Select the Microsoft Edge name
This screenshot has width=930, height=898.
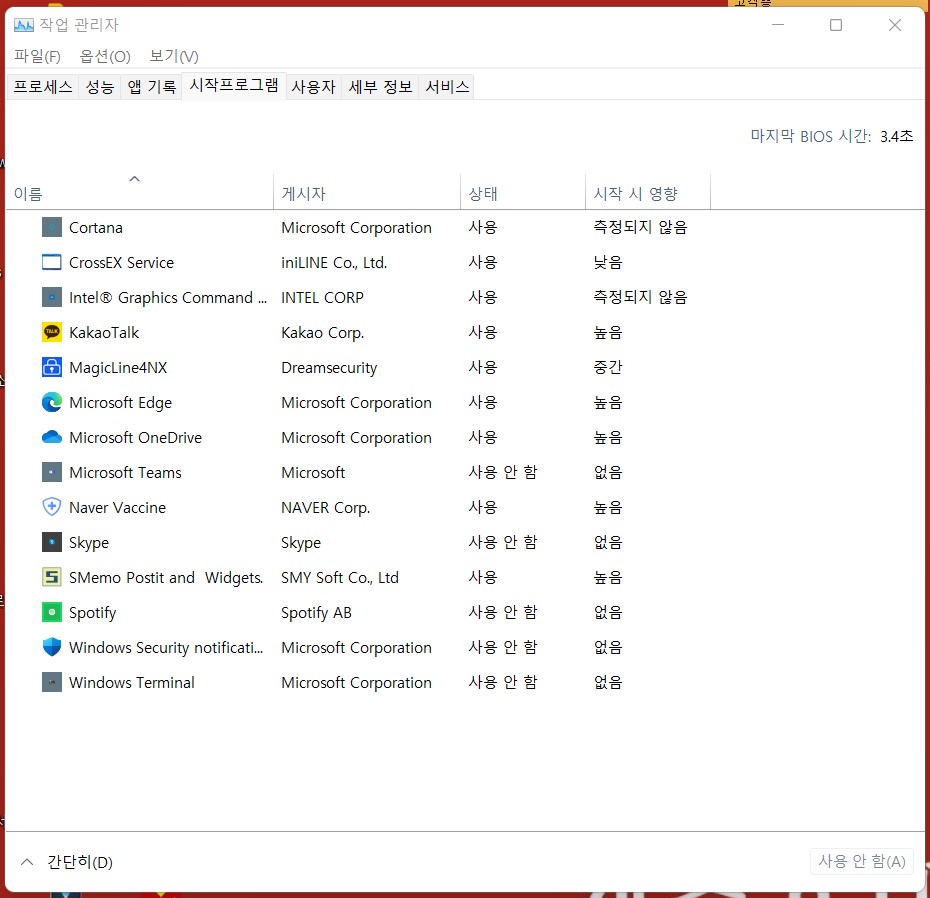click(120, 403)
